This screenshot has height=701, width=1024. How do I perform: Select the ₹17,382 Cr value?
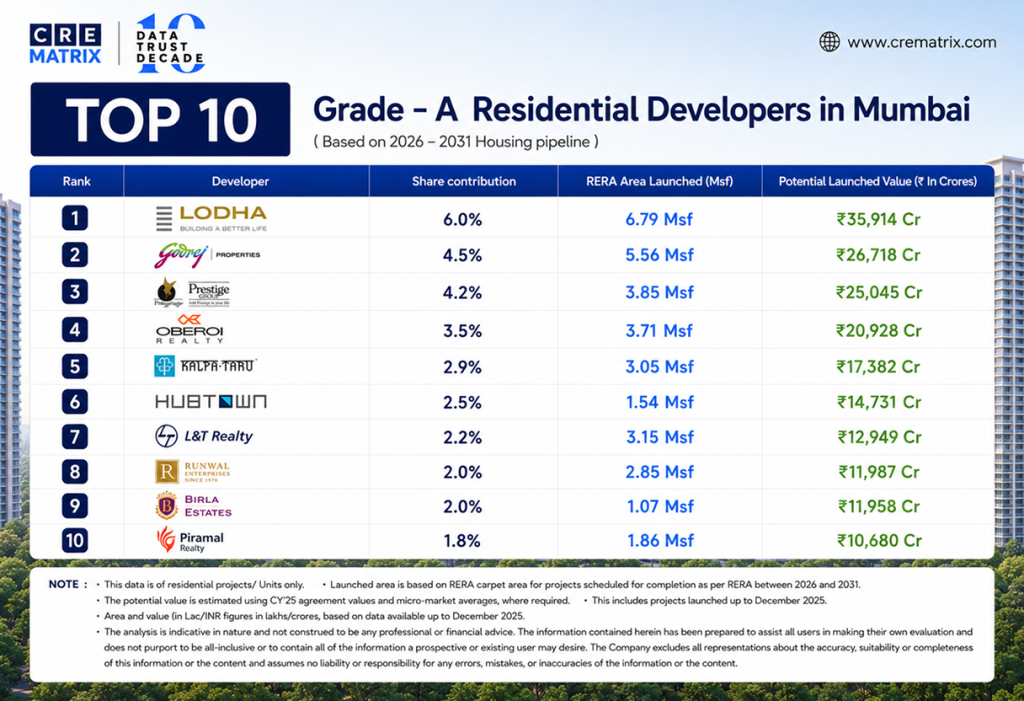pyautogui.click(x=878, y=367)
